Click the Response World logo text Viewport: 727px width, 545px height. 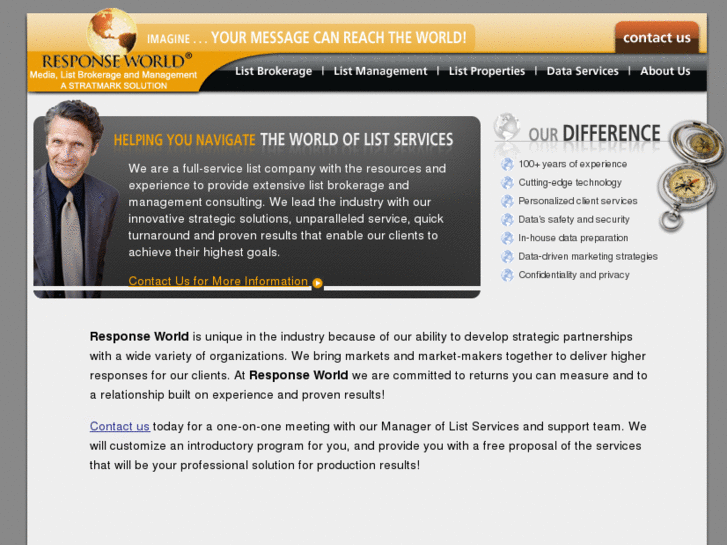click(117, 61)
